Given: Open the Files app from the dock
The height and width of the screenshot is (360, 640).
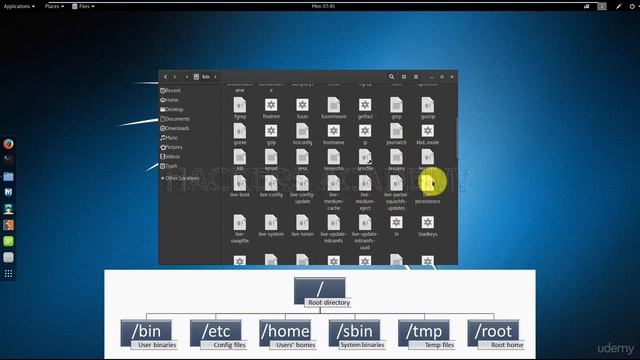Looking at the screenshot, I should coord(8,176).
